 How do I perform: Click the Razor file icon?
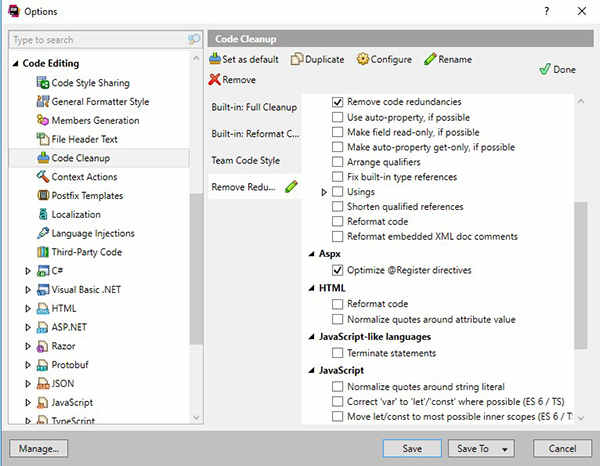42,346
